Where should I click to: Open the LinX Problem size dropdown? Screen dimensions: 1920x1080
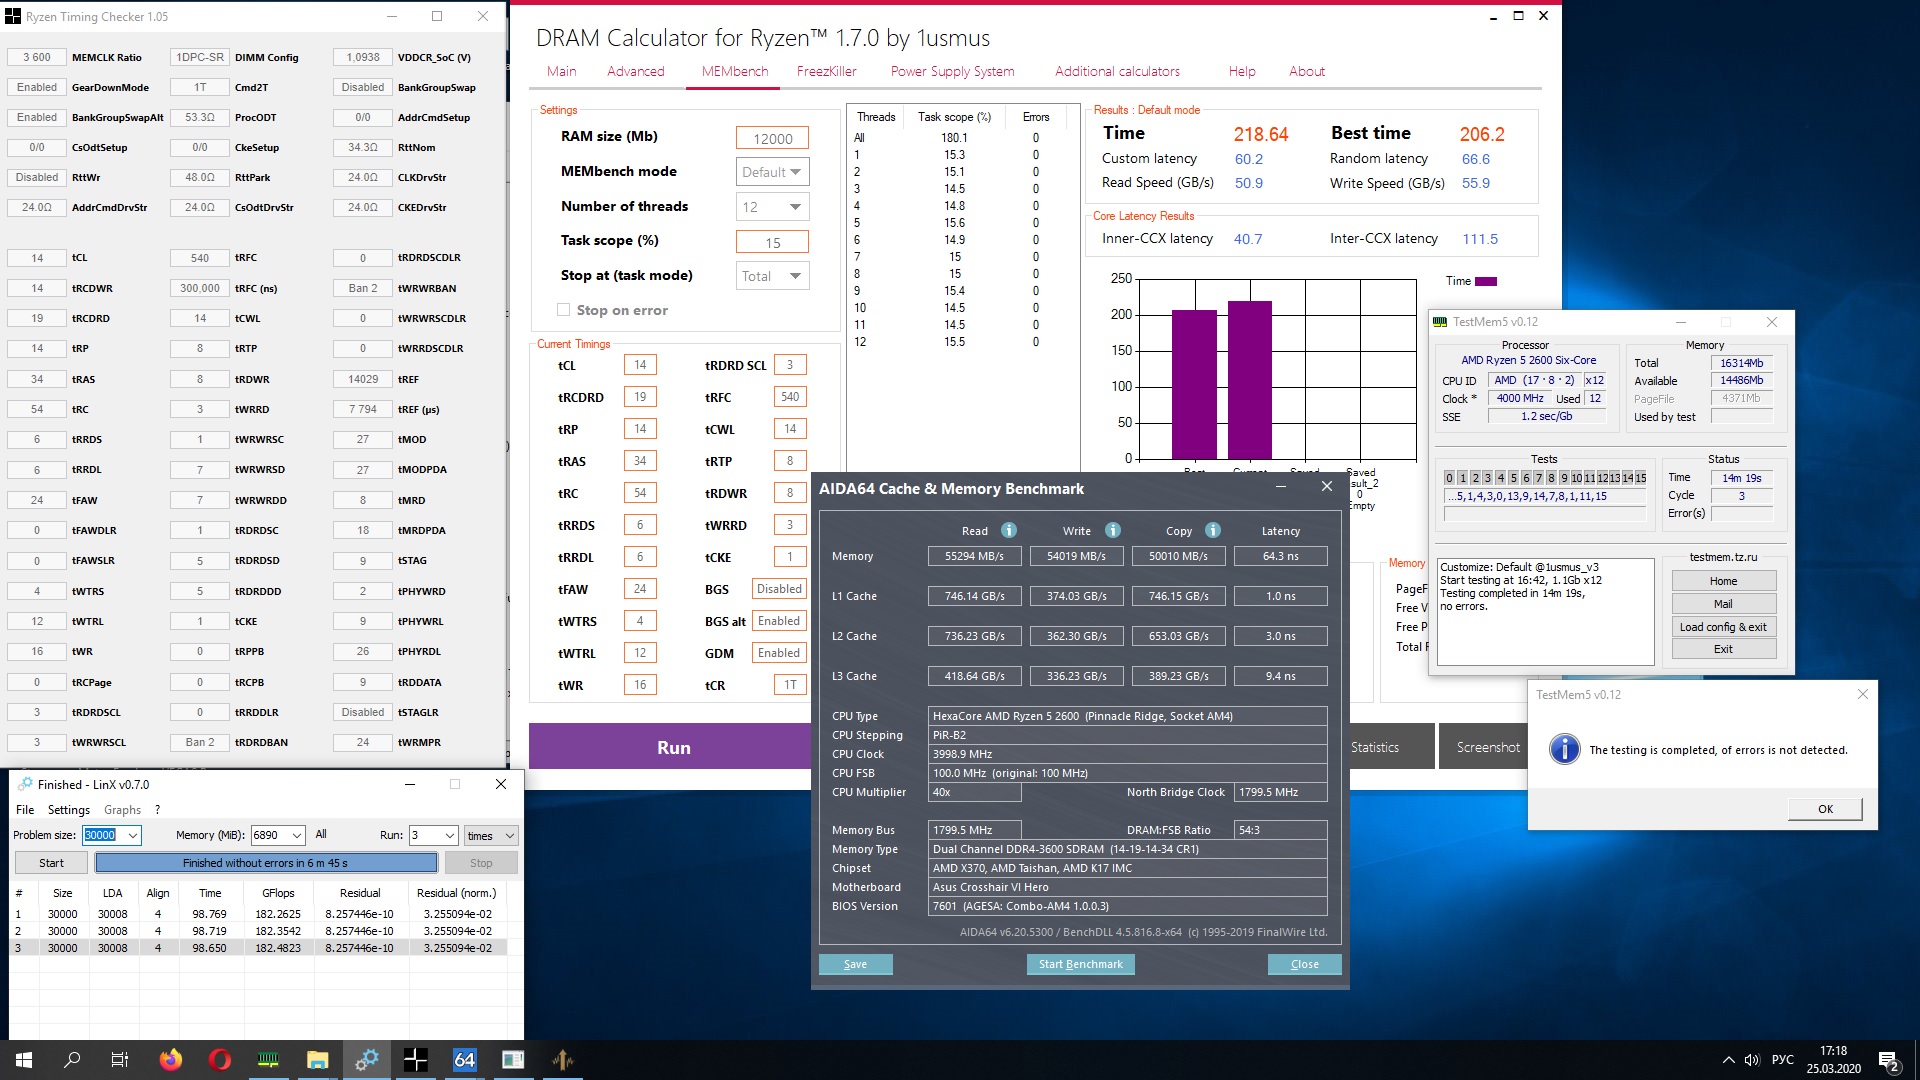click(133, 835)
